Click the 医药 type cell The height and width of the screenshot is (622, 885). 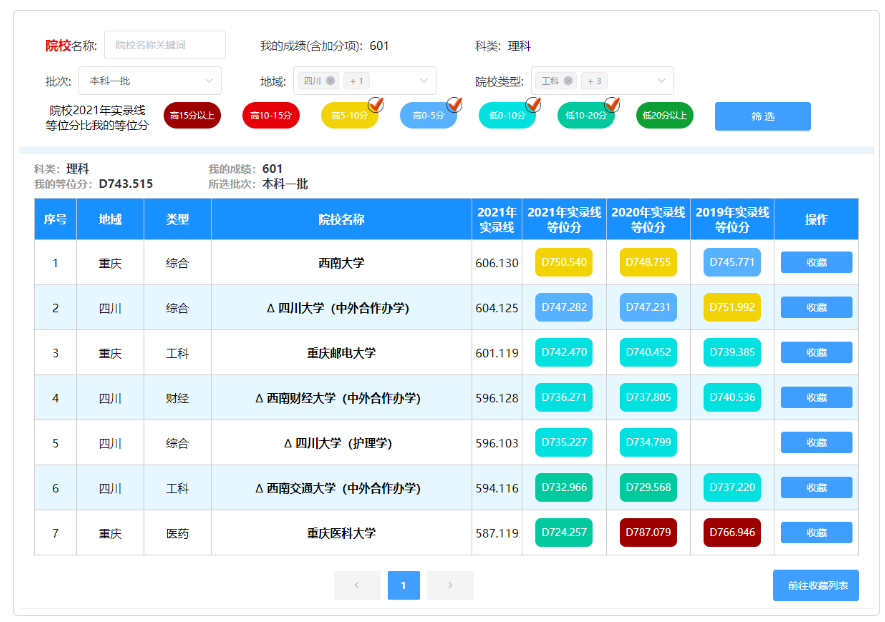[177, 533]
